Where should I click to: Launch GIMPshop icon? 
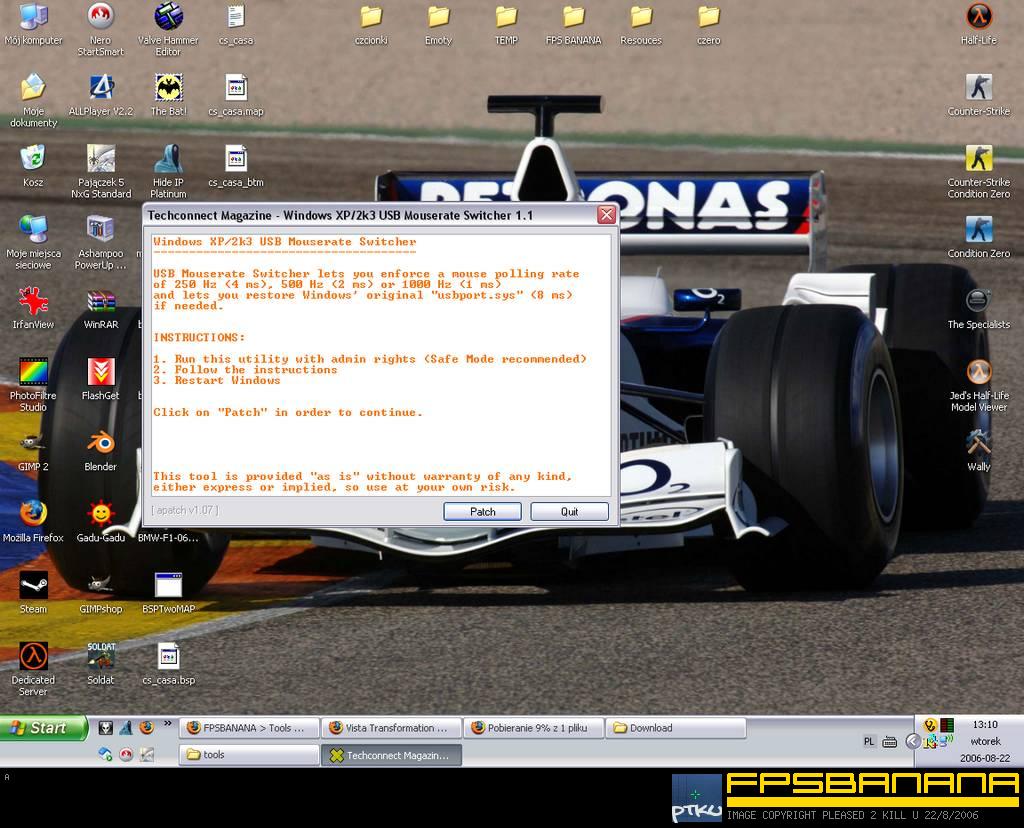(101, 592)
